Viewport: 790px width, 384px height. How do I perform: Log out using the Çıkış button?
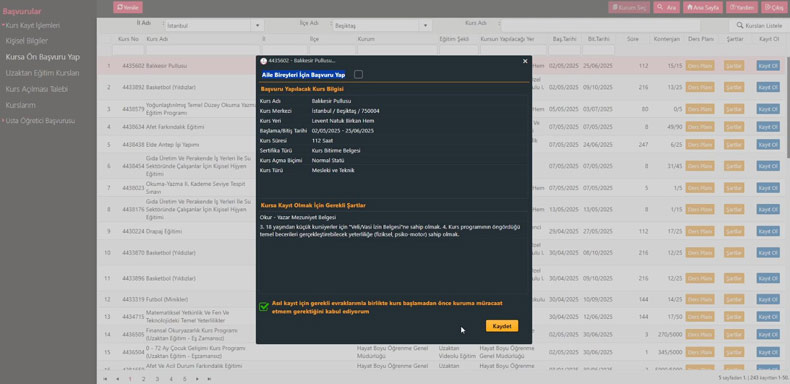[773, 8]
